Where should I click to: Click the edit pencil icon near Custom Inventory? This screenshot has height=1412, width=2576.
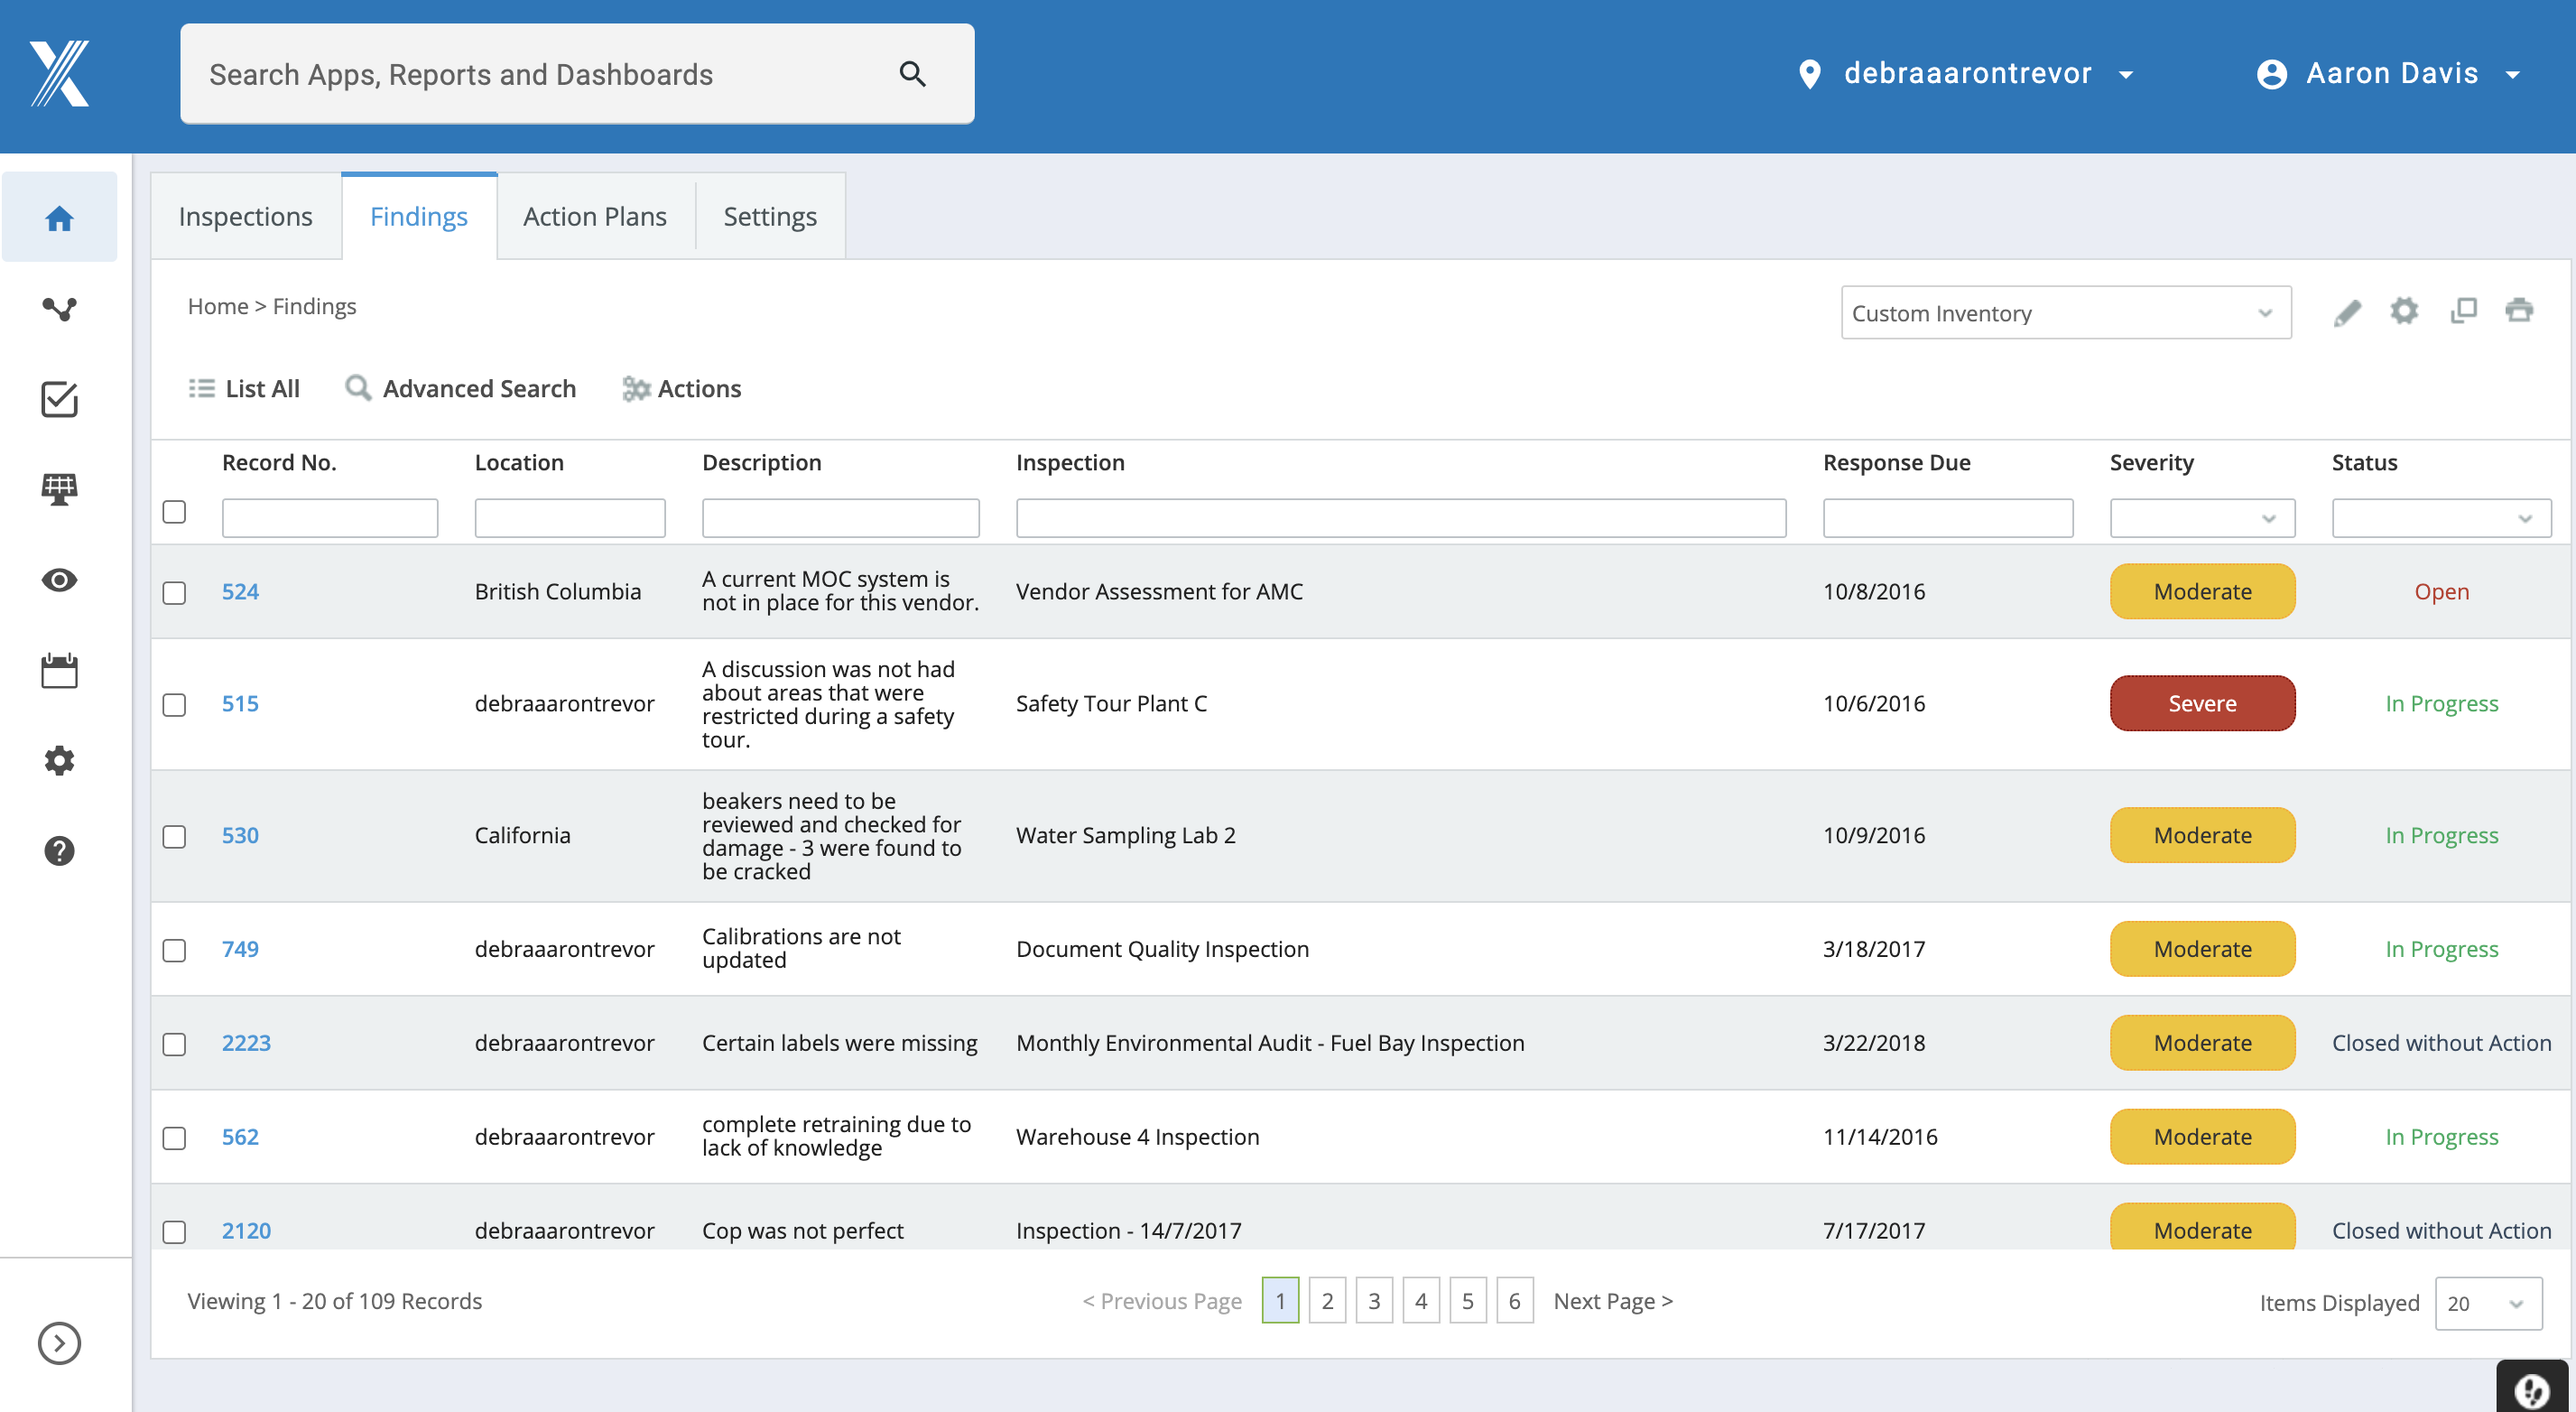2348,311
